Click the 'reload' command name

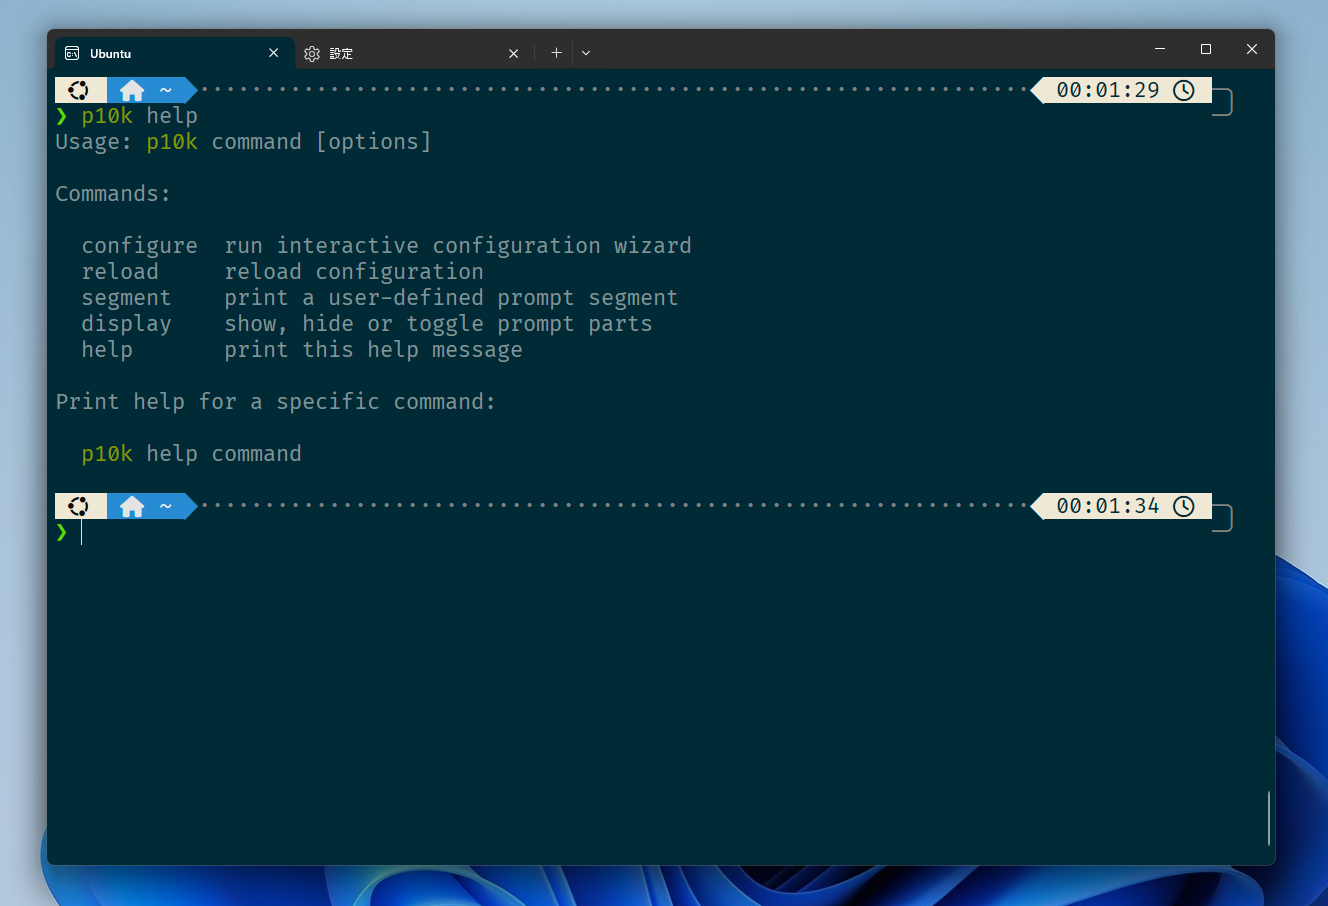tap(120, 272)
